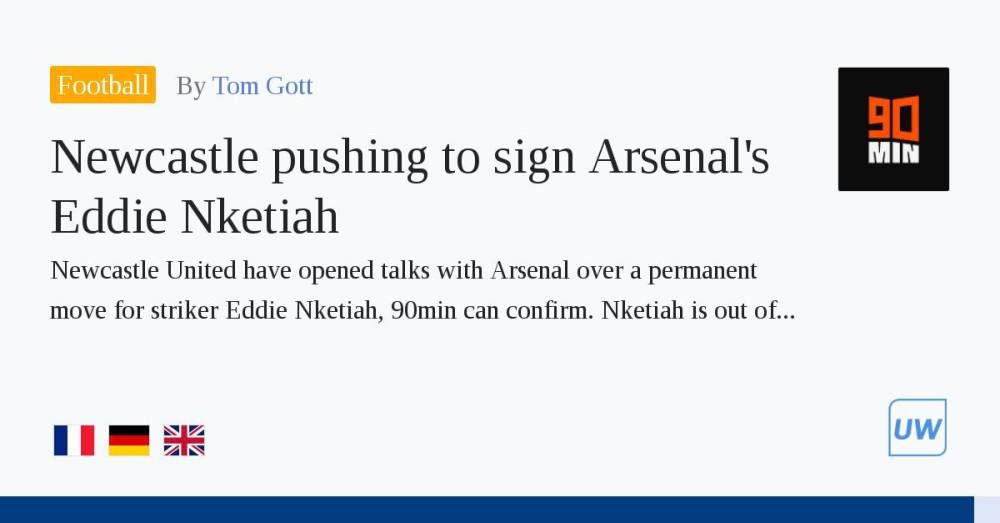Open the orange Football category tag
This screenshot has width=1000, height=523.
[x=103, y=84]
